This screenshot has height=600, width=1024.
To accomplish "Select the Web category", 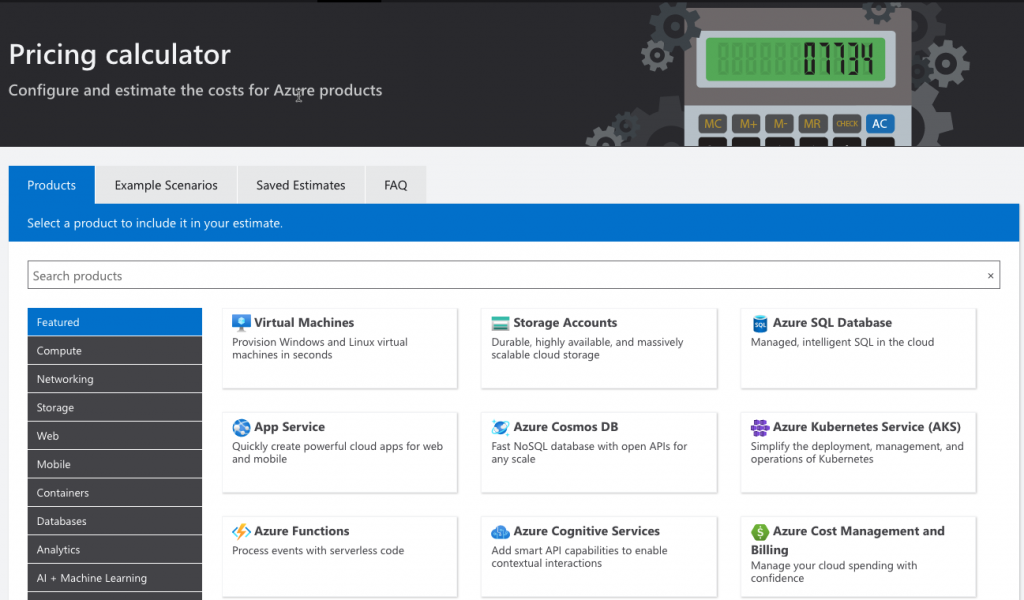I will [114, 435].
